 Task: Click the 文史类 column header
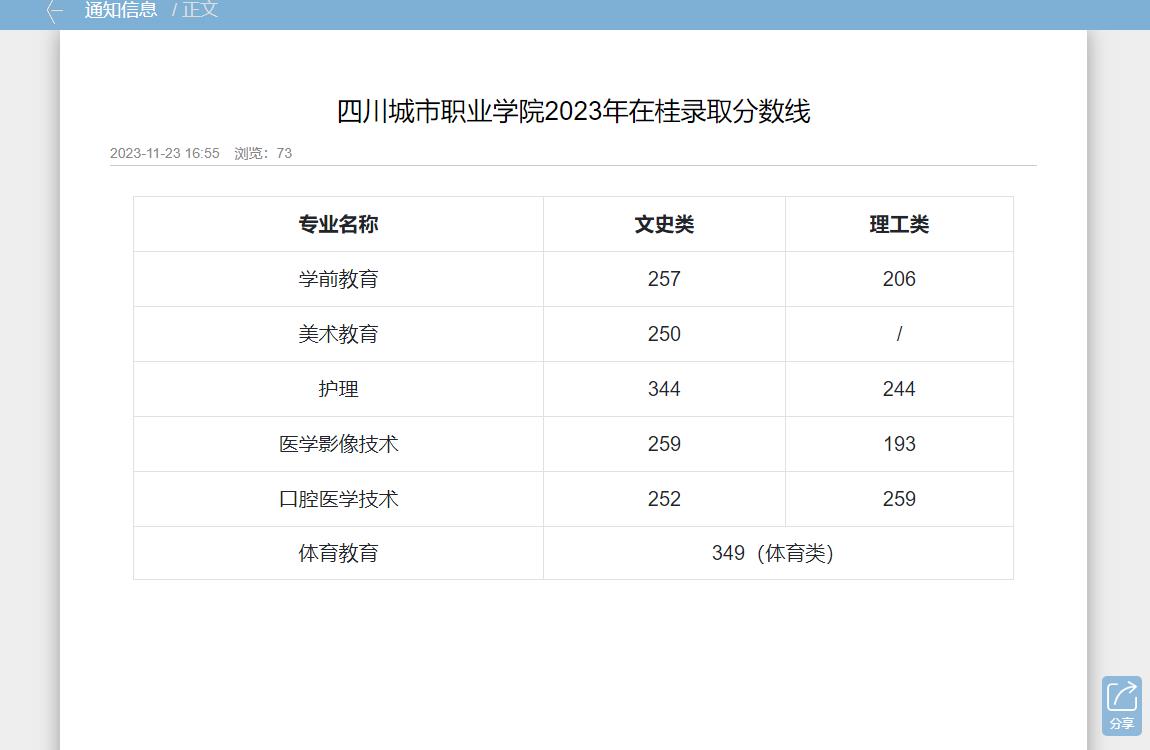point(664,224)
